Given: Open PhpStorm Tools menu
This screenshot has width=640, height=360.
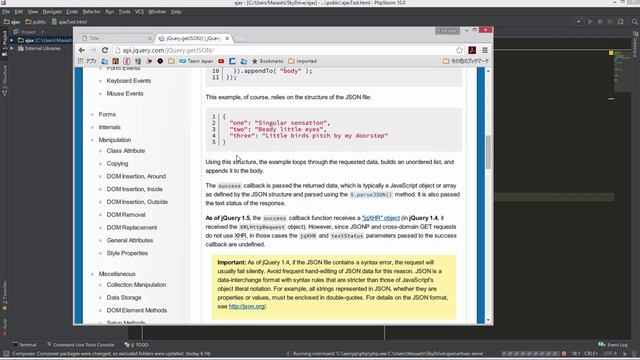Looking at the screenshot, I should point(124,12).
